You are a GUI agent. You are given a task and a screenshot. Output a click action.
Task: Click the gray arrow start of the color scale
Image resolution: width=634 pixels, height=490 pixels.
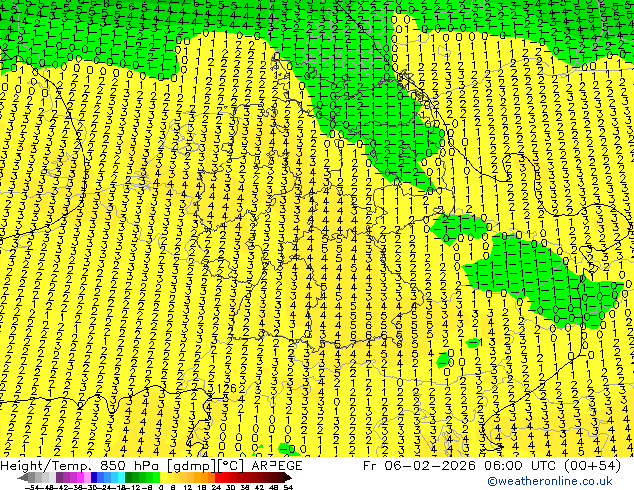pos(23,477)
